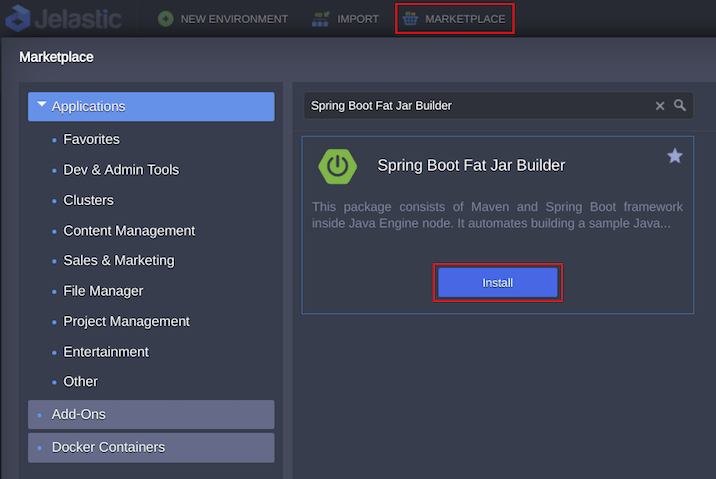
Task: Expand the Add-Ons section
Action: click(151, 414)
